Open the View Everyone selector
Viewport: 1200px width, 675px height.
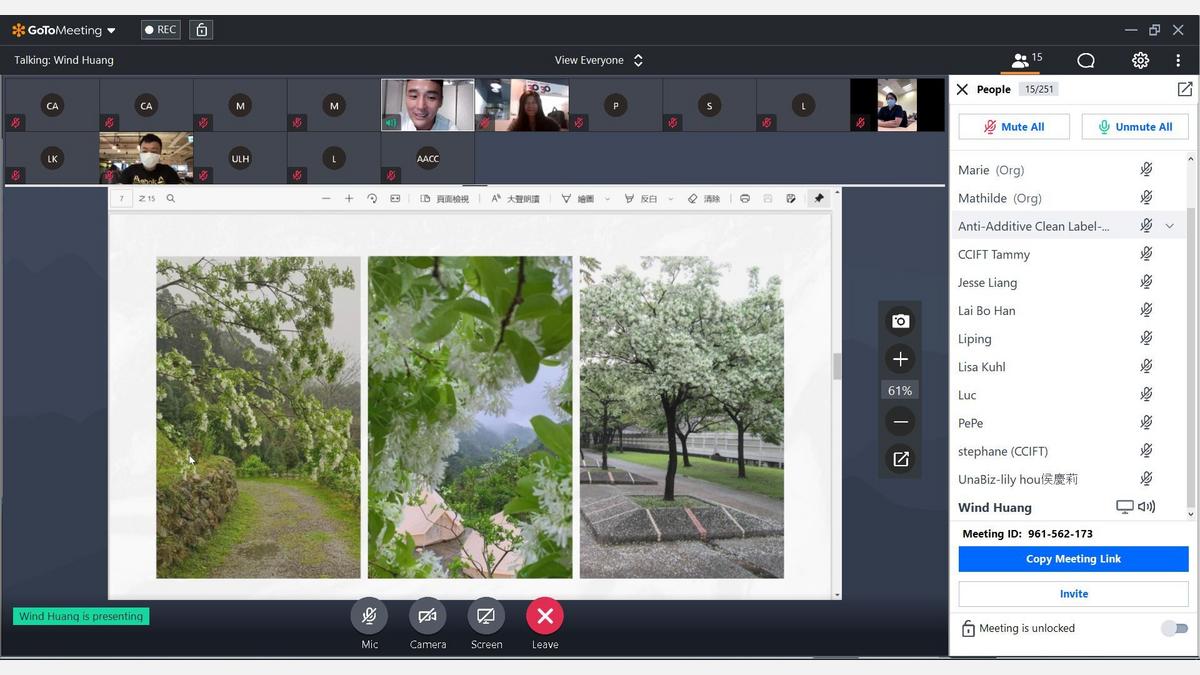[598, 60]
